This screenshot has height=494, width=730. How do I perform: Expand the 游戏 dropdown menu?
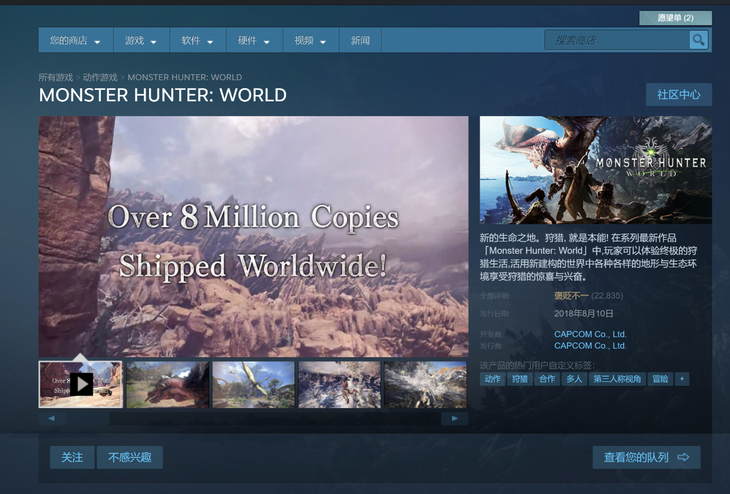pos(141,41)
